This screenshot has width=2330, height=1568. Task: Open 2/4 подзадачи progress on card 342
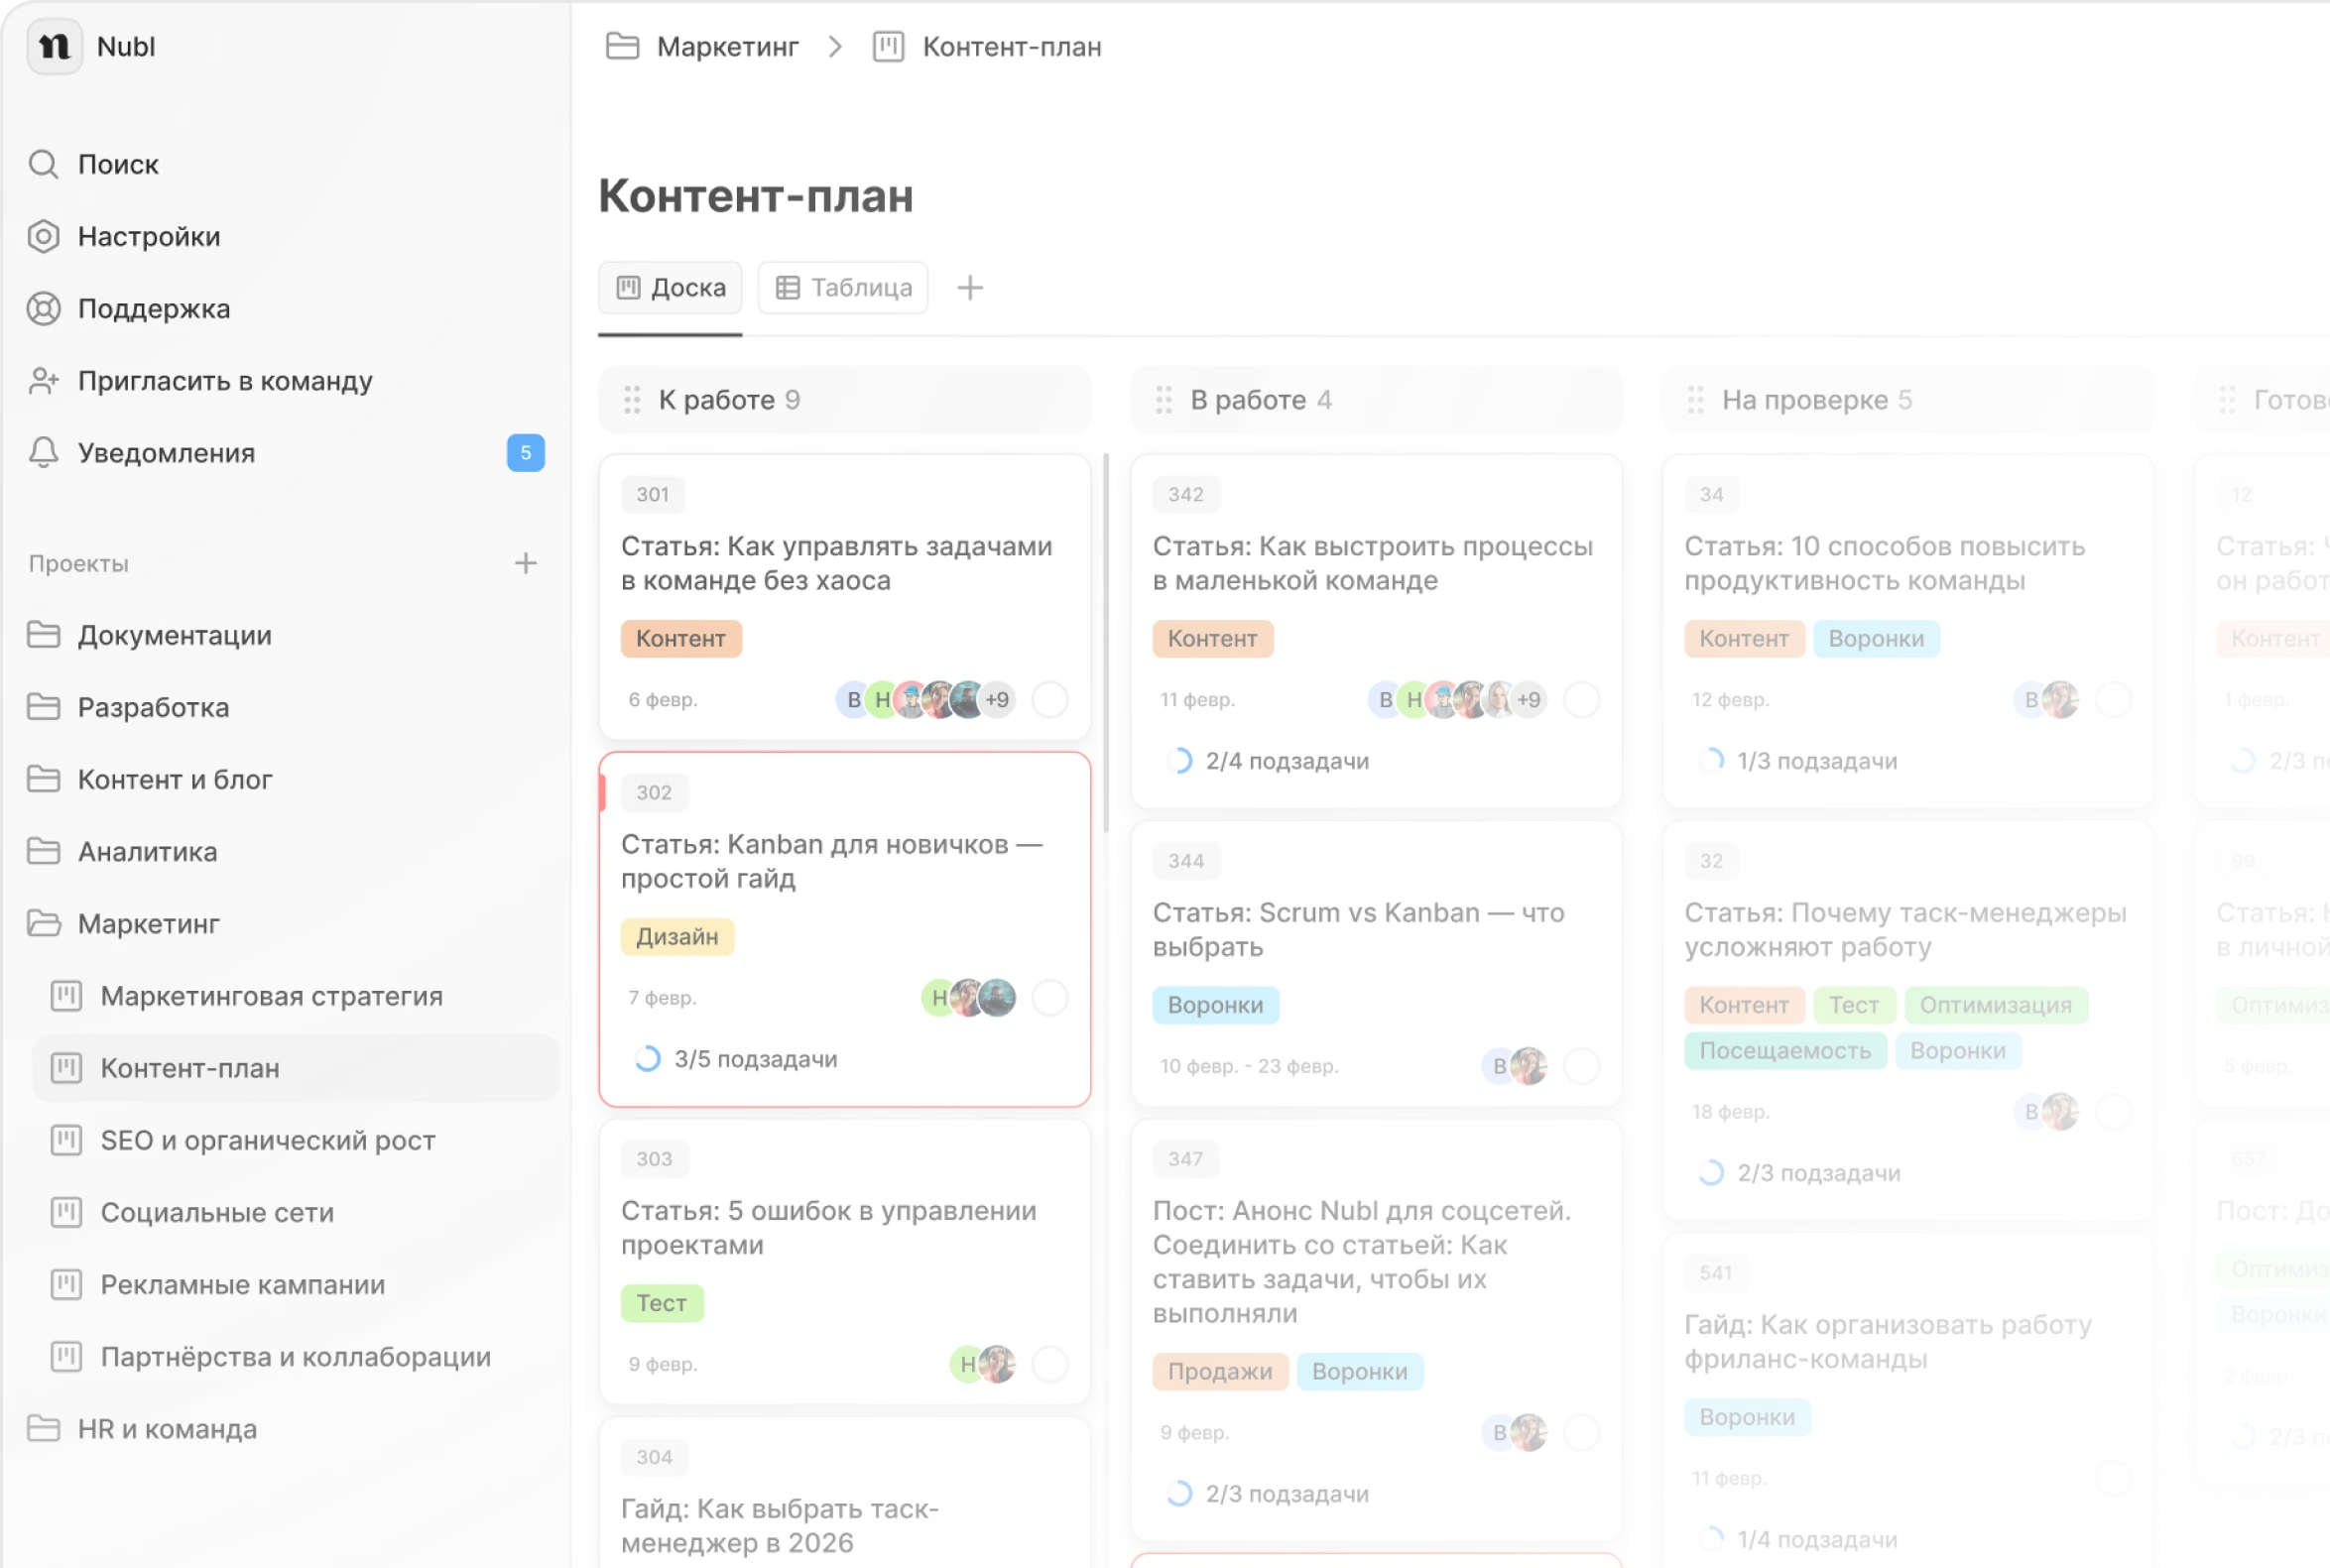1268,760
